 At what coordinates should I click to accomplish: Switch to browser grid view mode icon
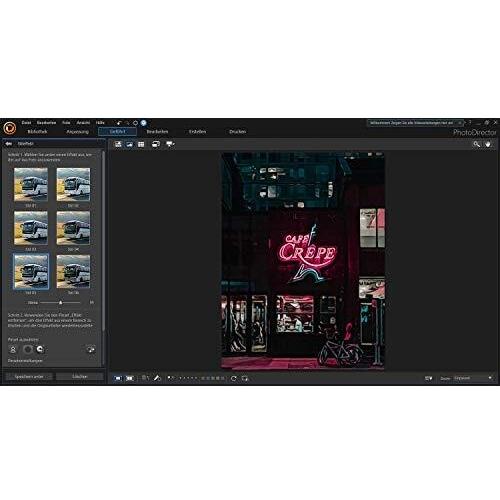(x=141, y=144)
